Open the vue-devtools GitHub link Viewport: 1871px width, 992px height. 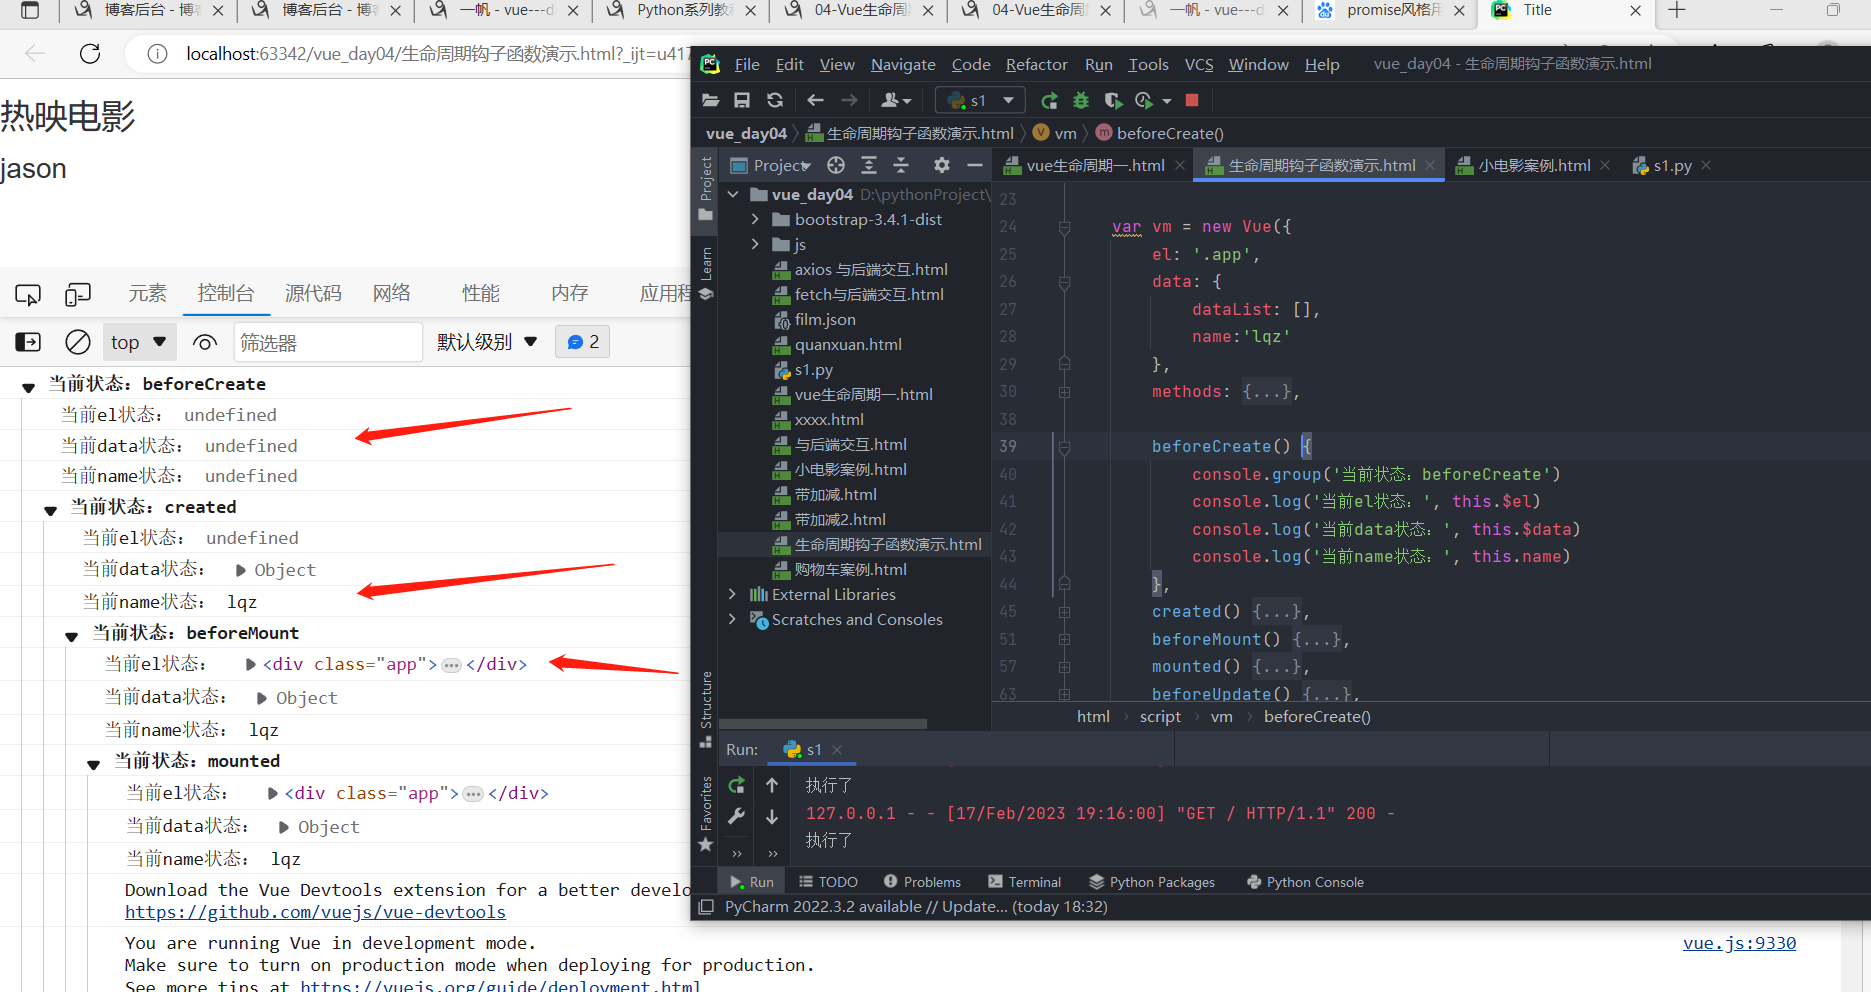(x=315, y=912)
